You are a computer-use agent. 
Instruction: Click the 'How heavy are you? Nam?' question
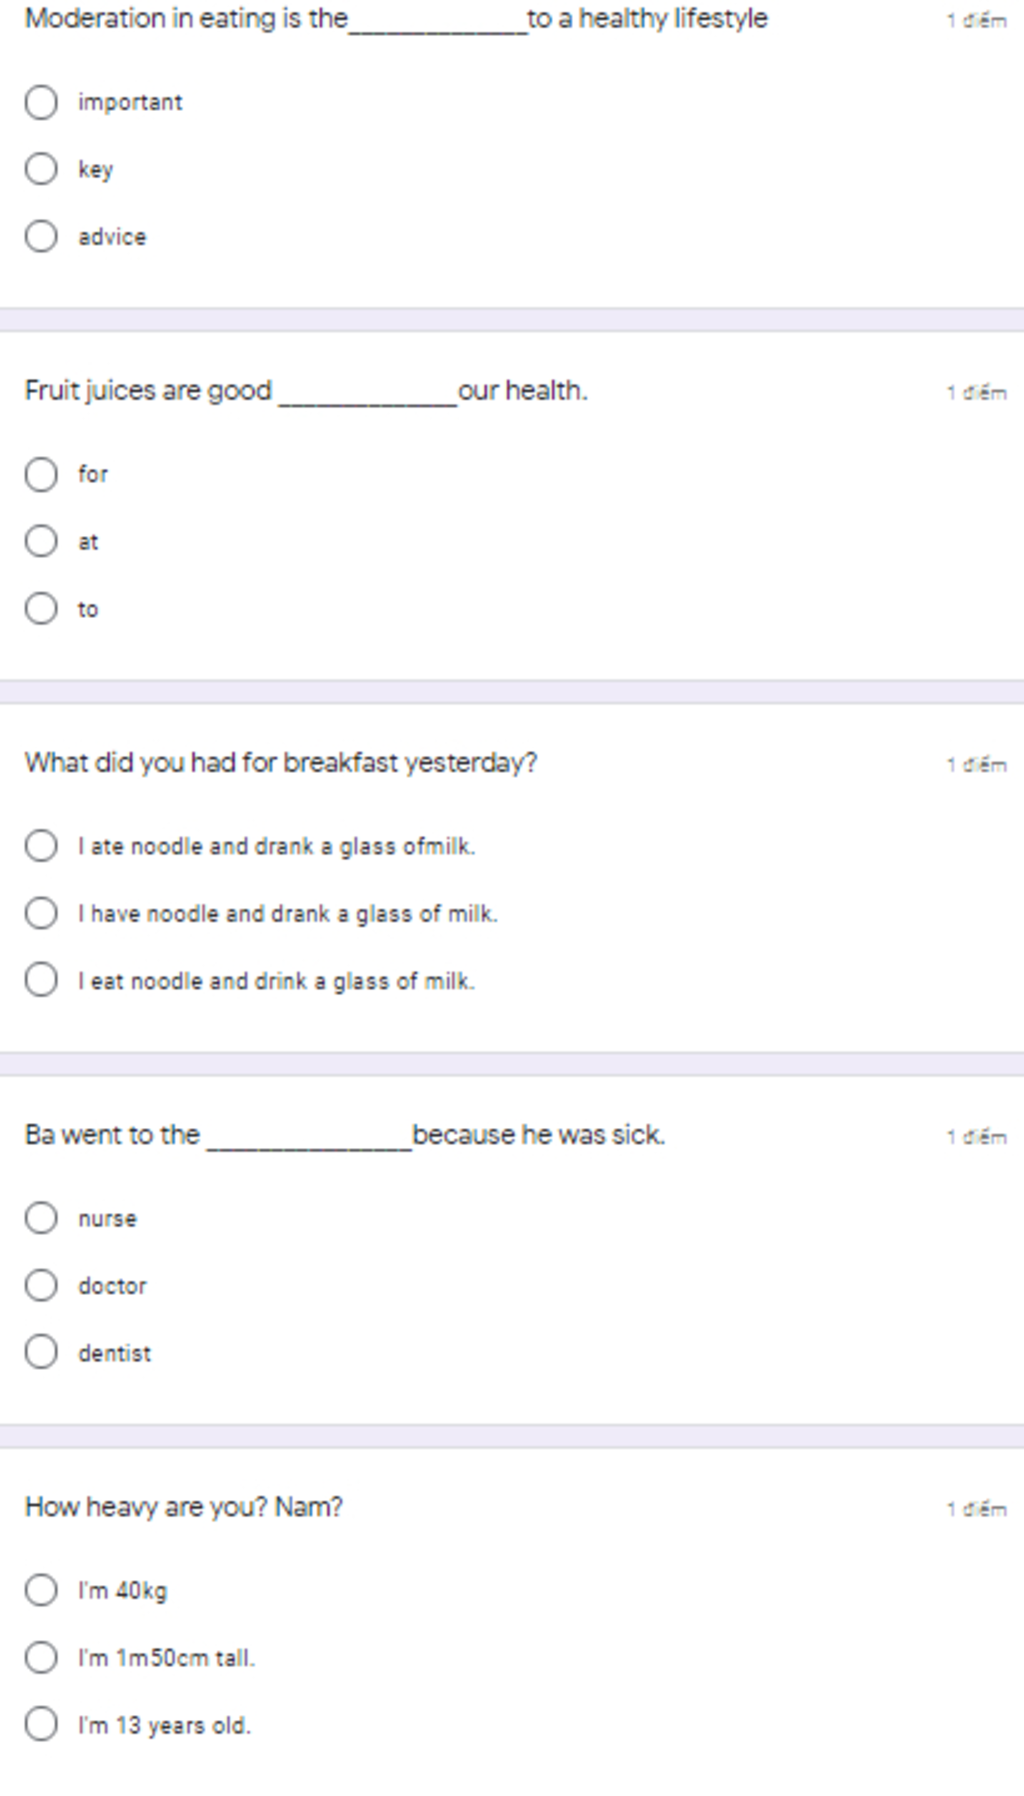[184, 1507]
